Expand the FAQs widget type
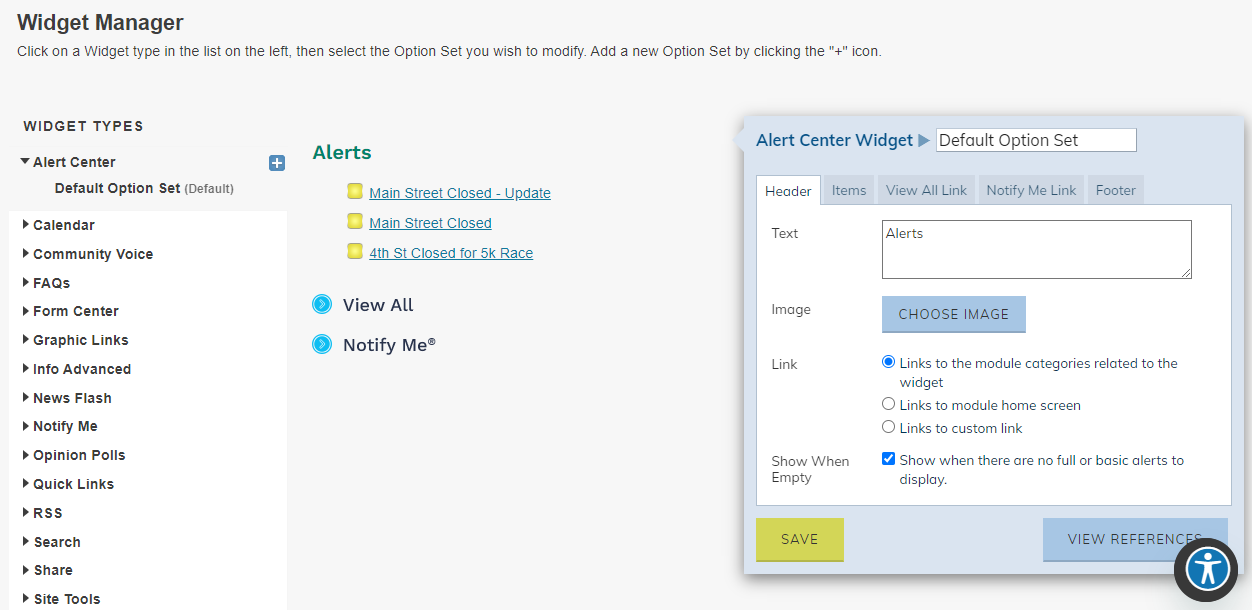Image resolution: width=1252 pixels, height=610 pixels. (26, 283)
